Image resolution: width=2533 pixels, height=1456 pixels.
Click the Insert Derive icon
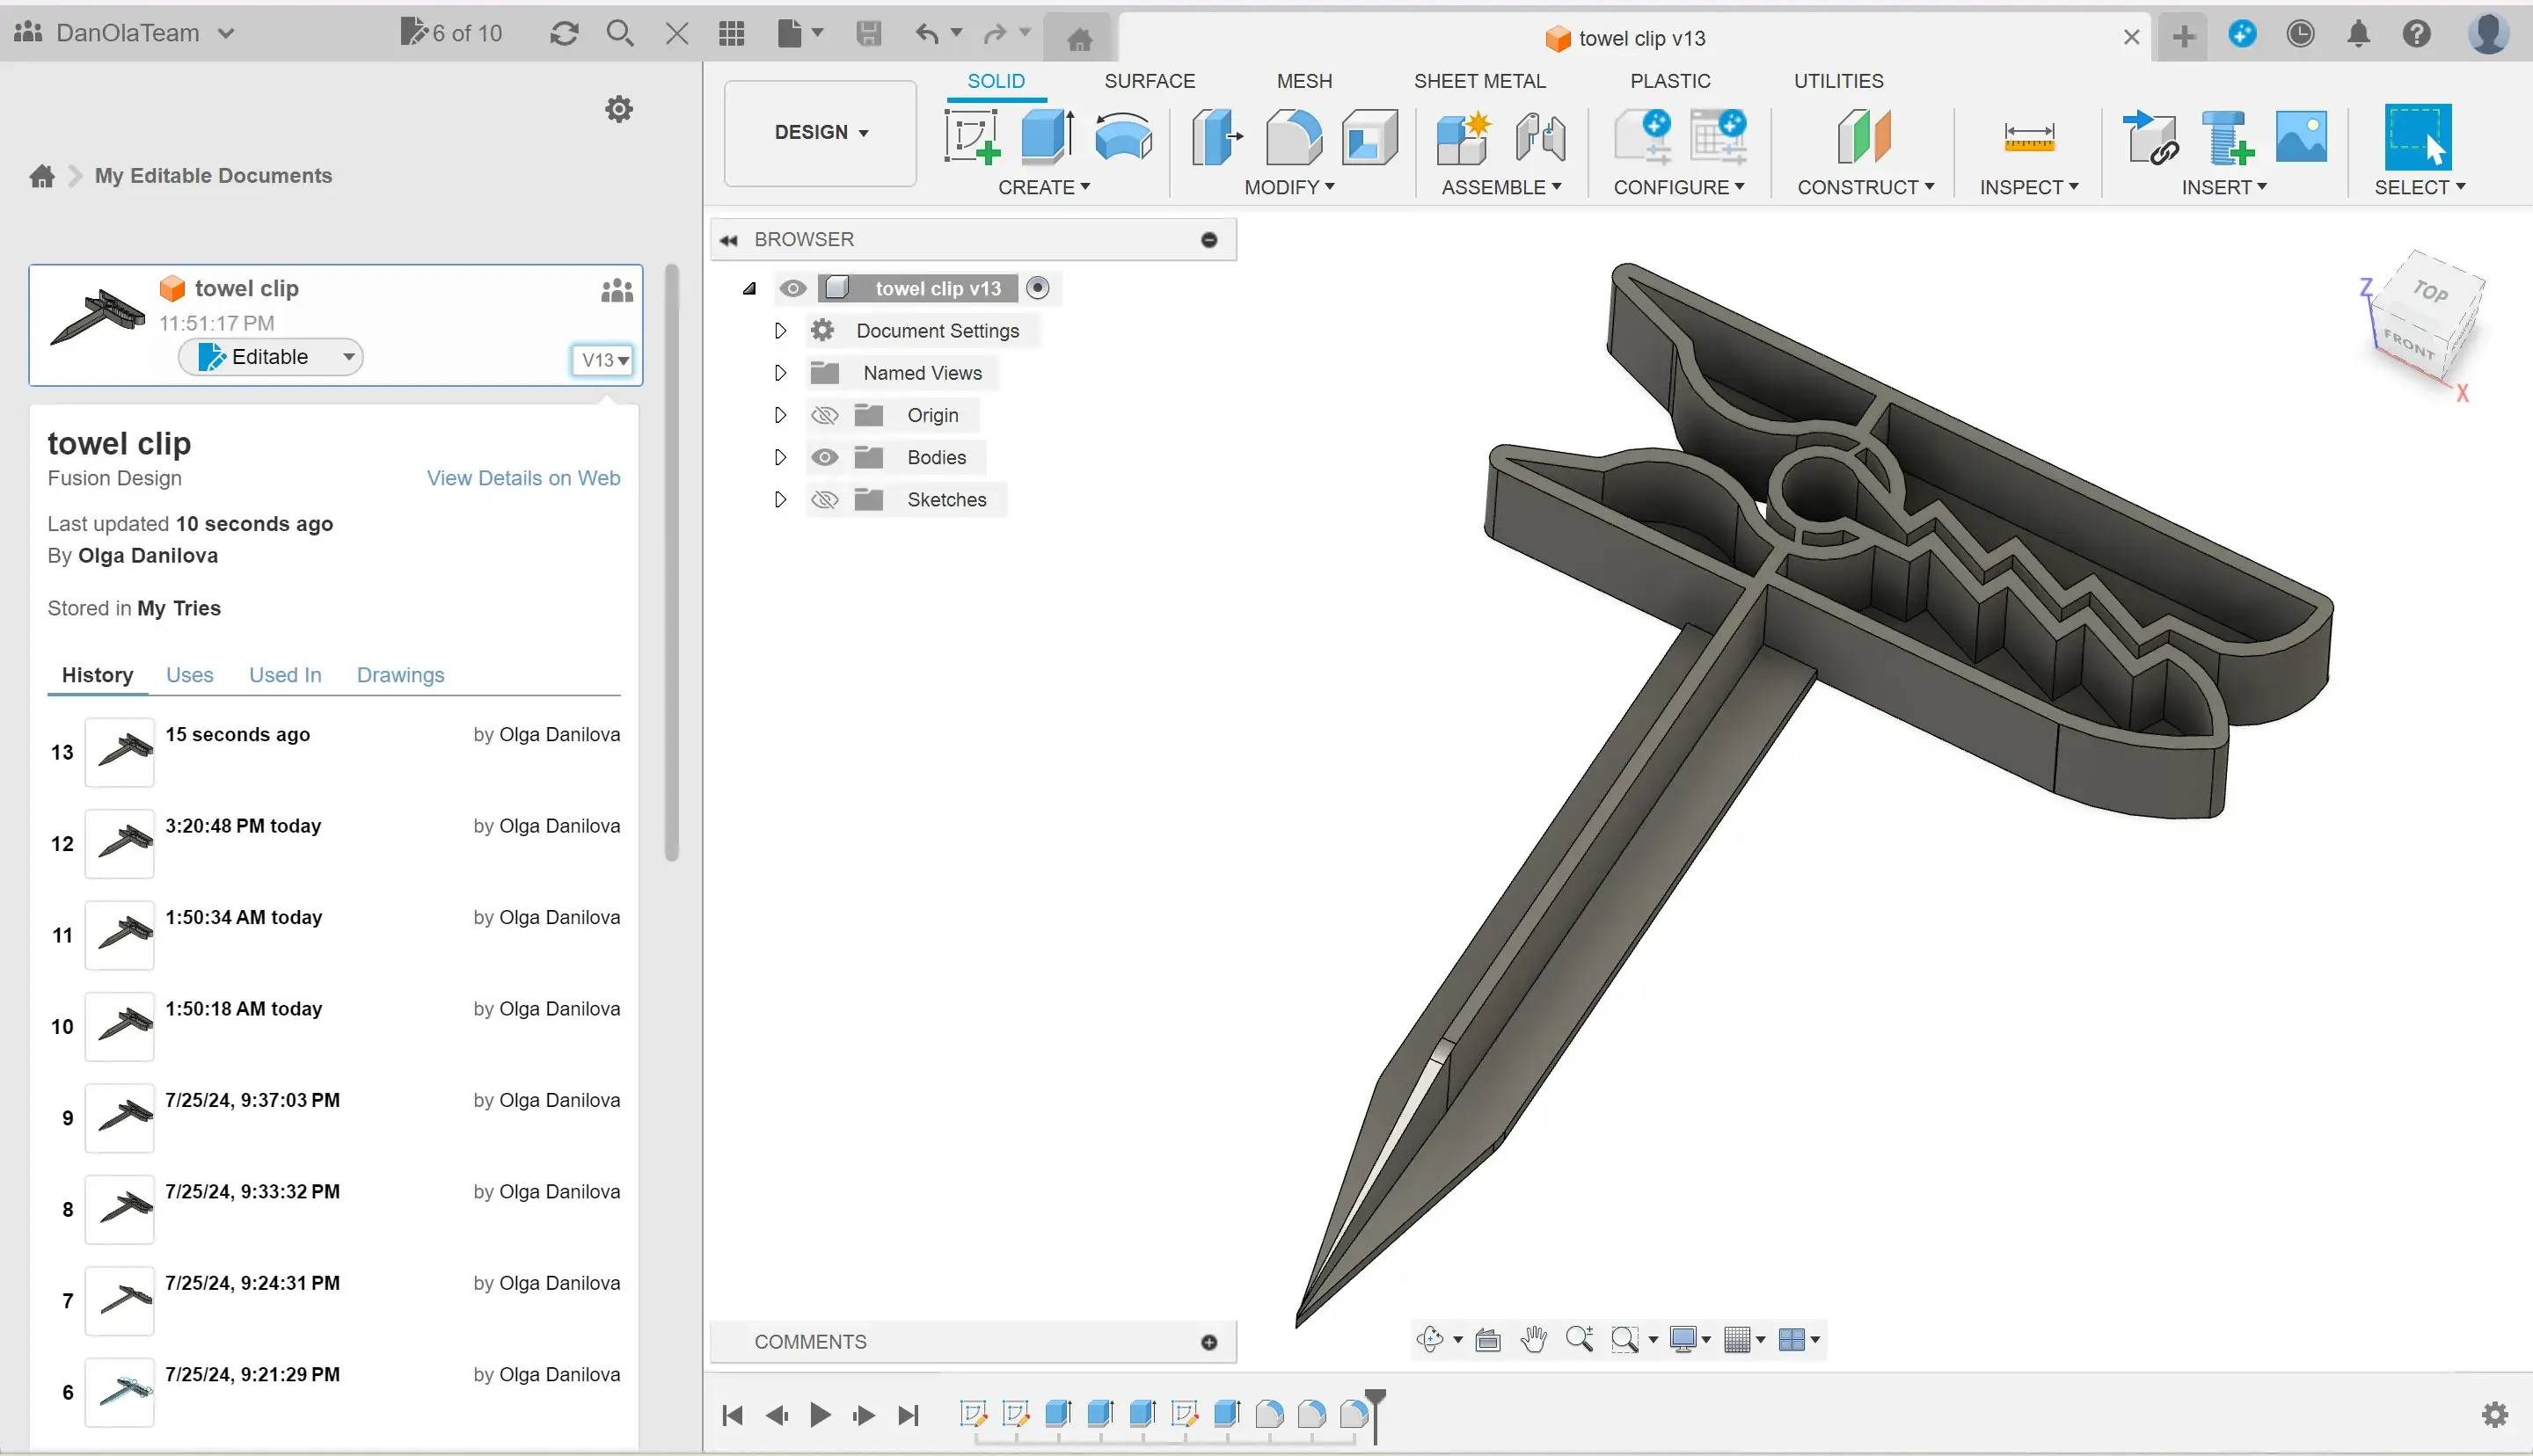[x=2151, y=136]
